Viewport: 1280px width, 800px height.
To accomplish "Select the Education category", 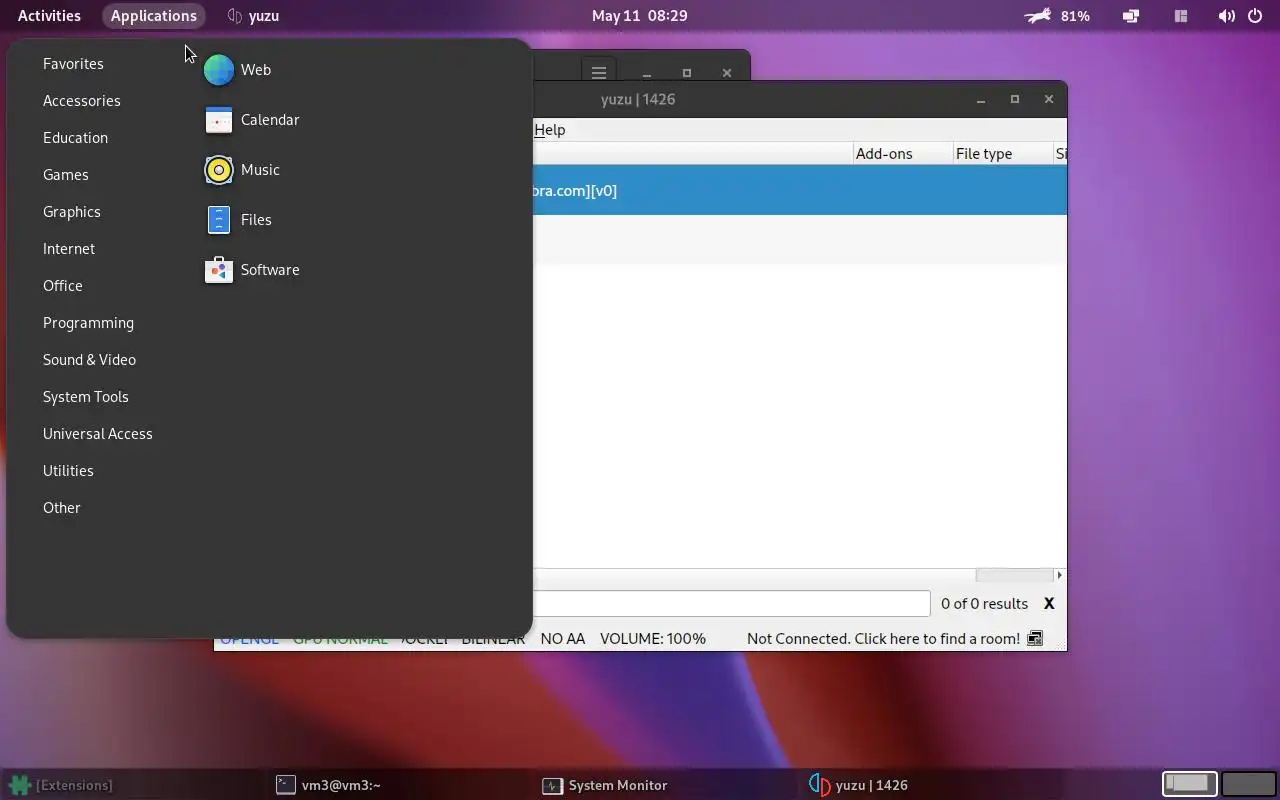I will (x=75, y=138).
